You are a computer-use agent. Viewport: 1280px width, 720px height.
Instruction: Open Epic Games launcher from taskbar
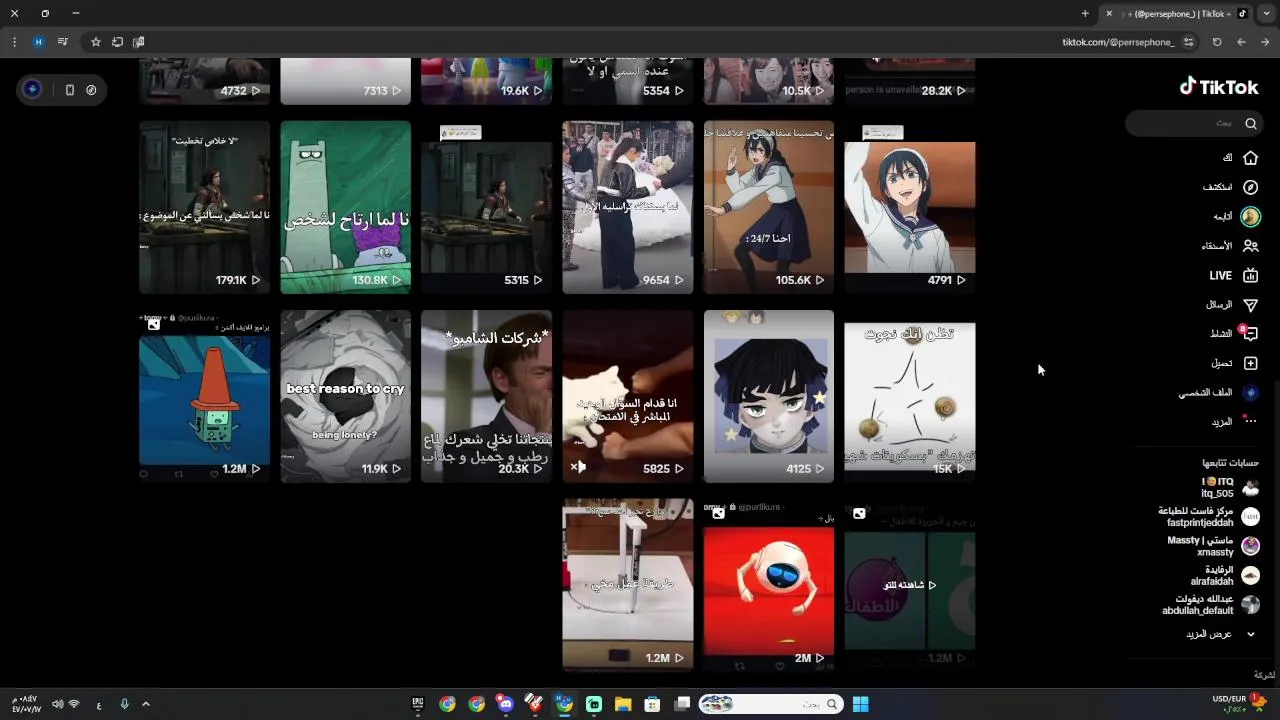418,704
